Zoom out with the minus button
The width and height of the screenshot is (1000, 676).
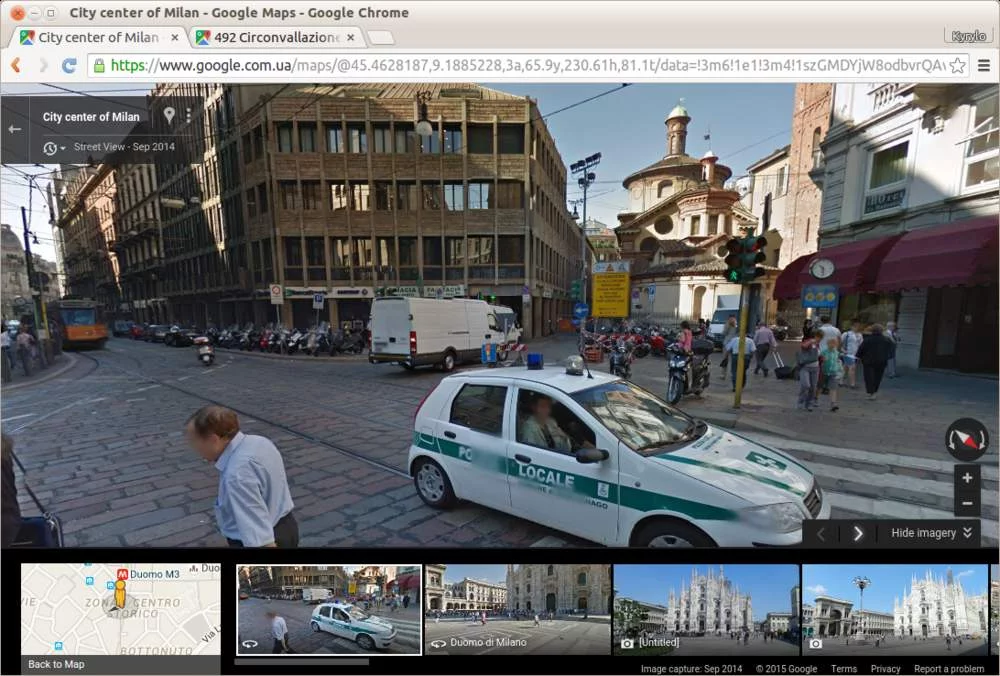[x=966, y=503]
